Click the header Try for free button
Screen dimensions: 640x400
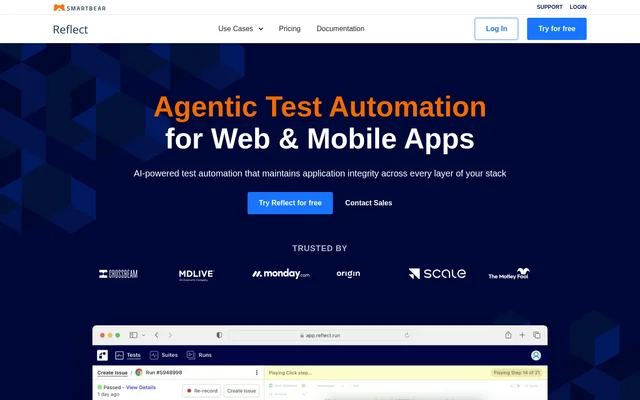[x=557, y=29]
